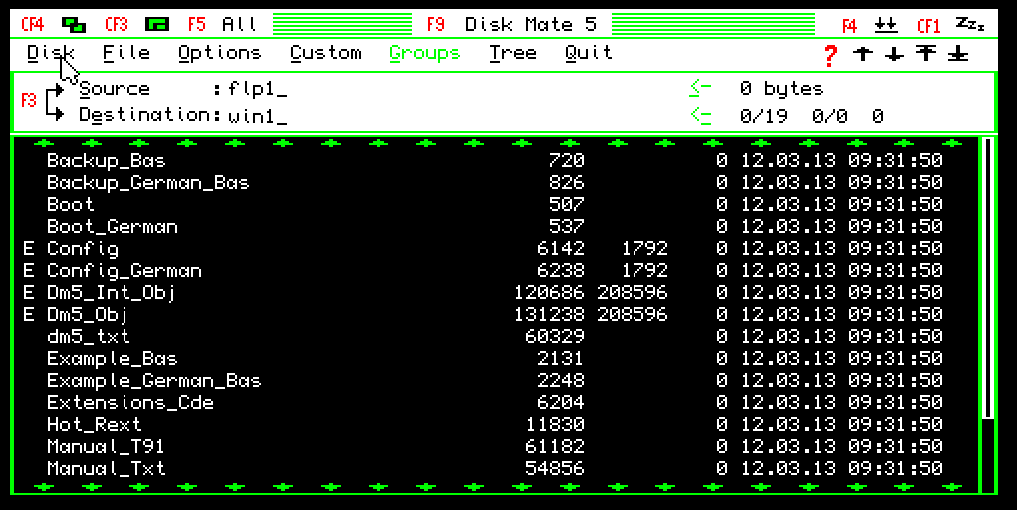Open the Tree menu

tap(513, 53)
